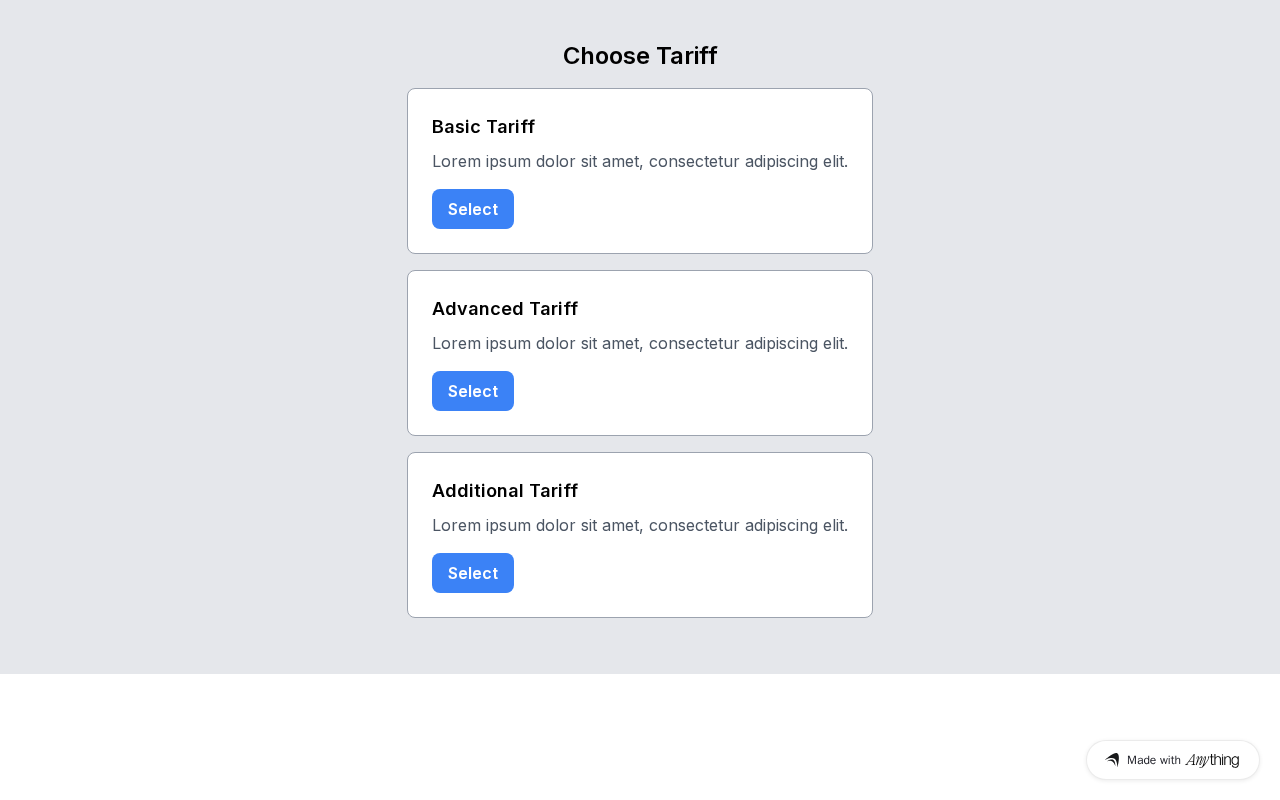
Task: Click the "Basic Tariff" card title
Action: coord(483,127)
